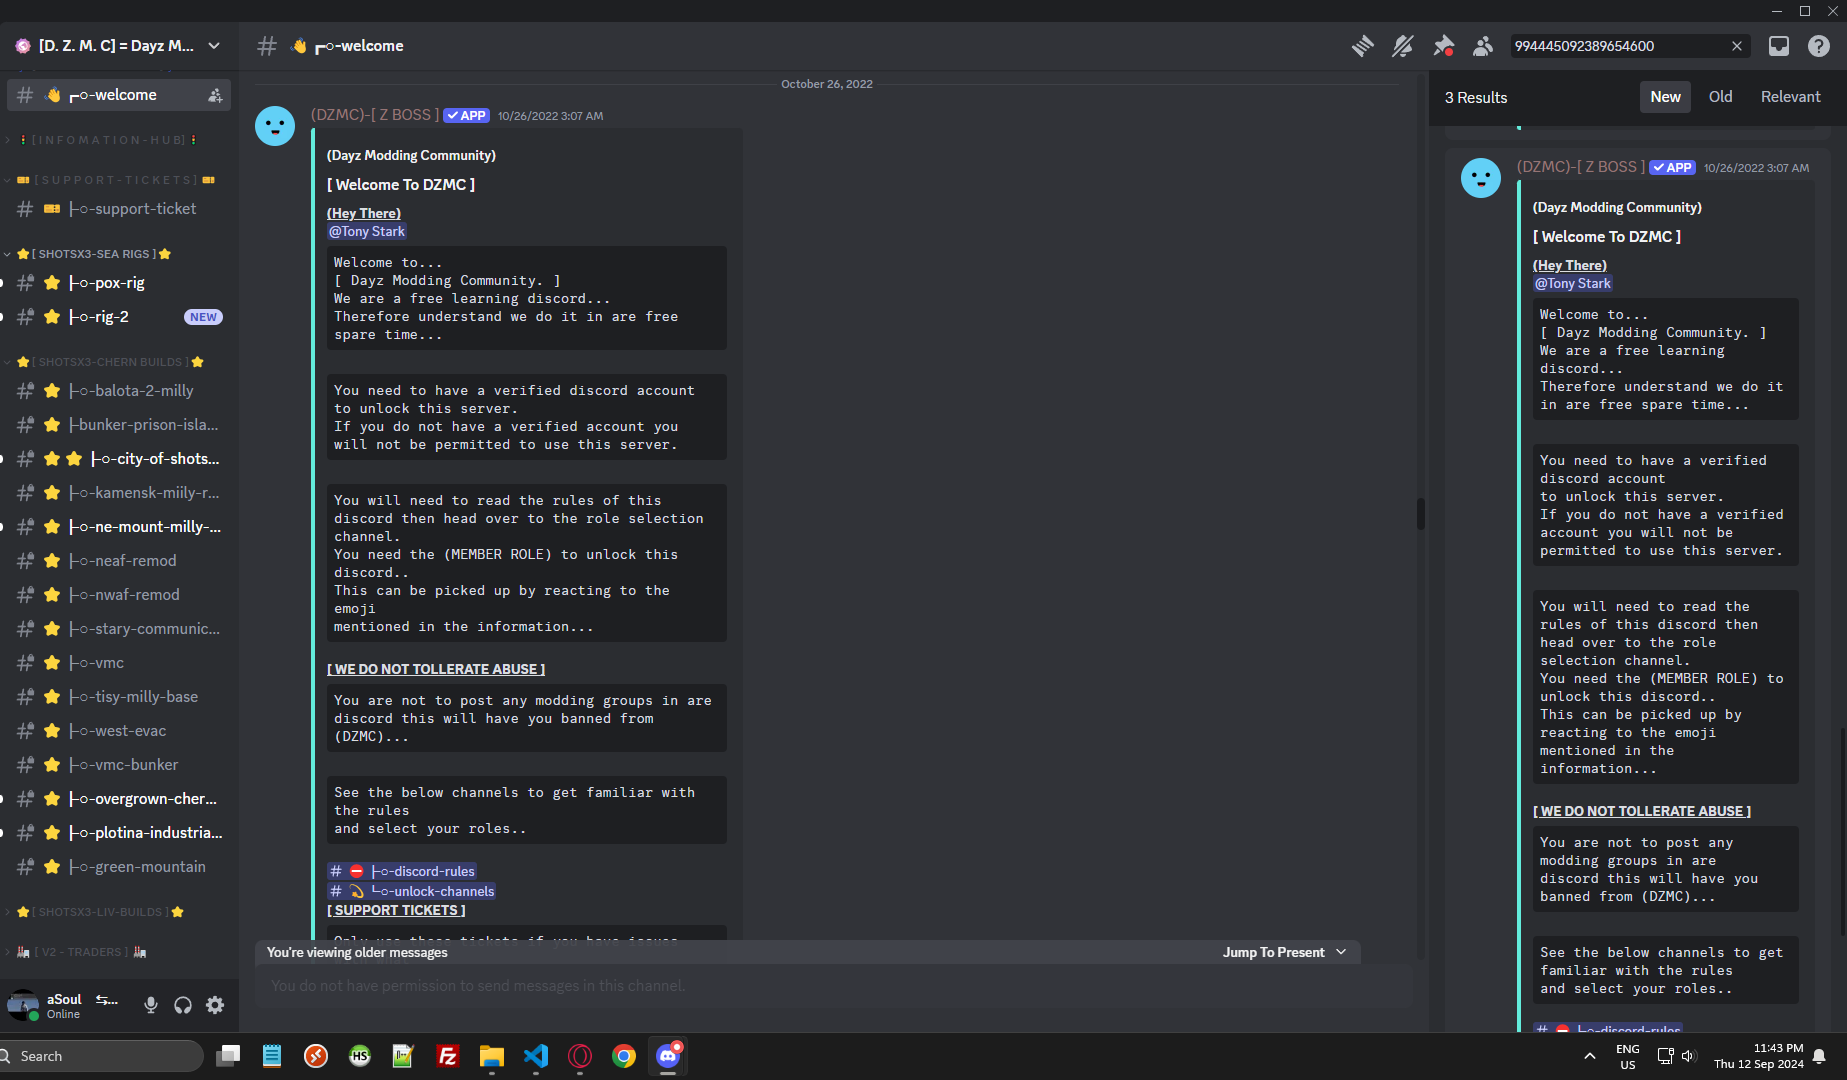Show the member list icon
This screenshot has height=1080, width=1847.
point(1483,46)
